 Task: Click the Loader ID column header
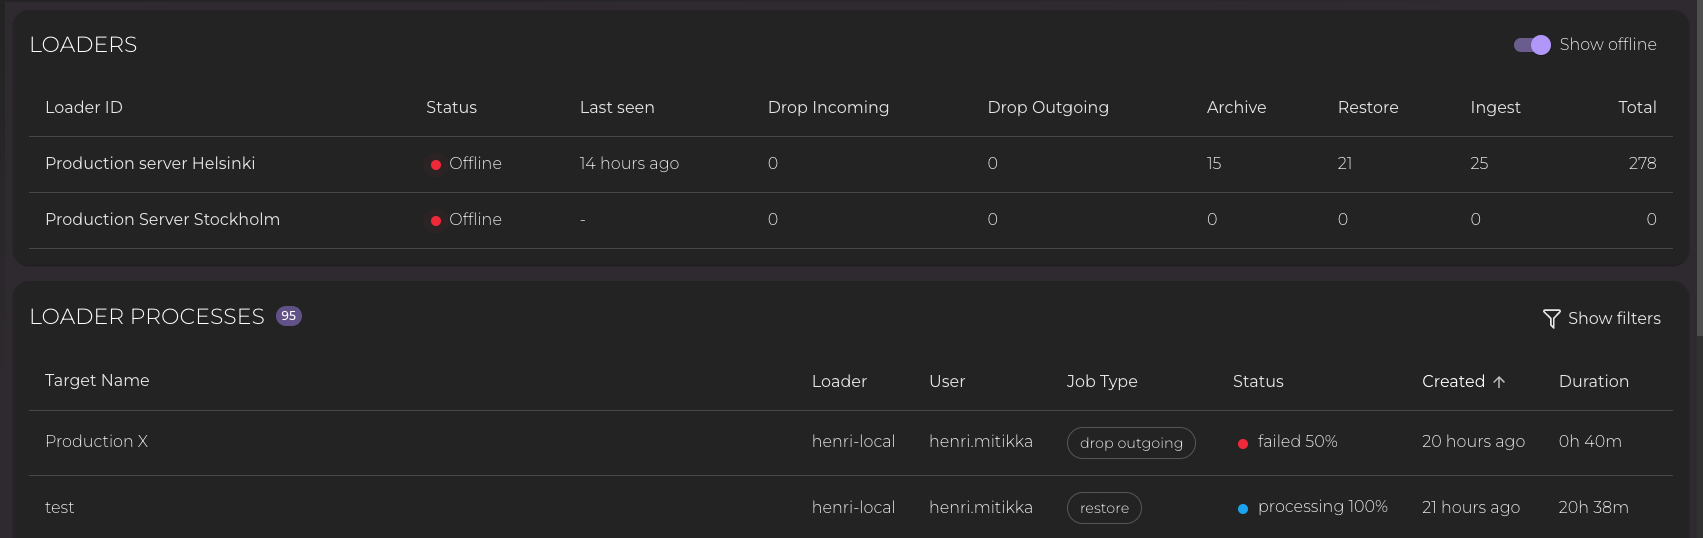click(x=84, y=107)
